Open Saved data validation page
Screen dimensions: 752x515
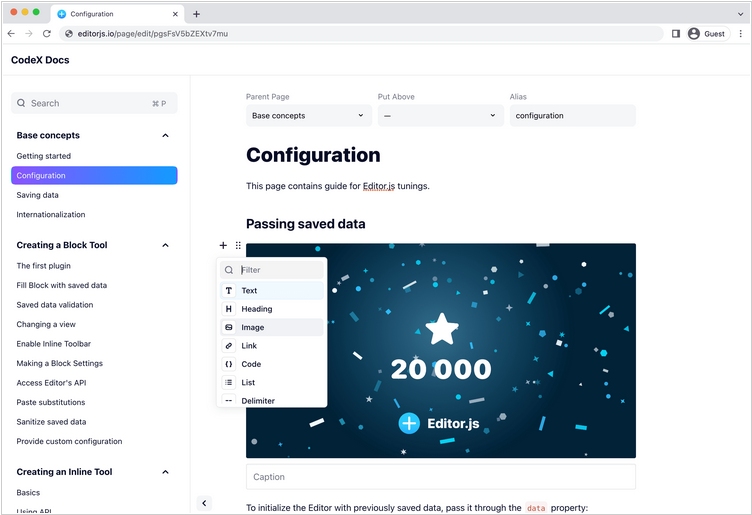[x=55, y=305]
